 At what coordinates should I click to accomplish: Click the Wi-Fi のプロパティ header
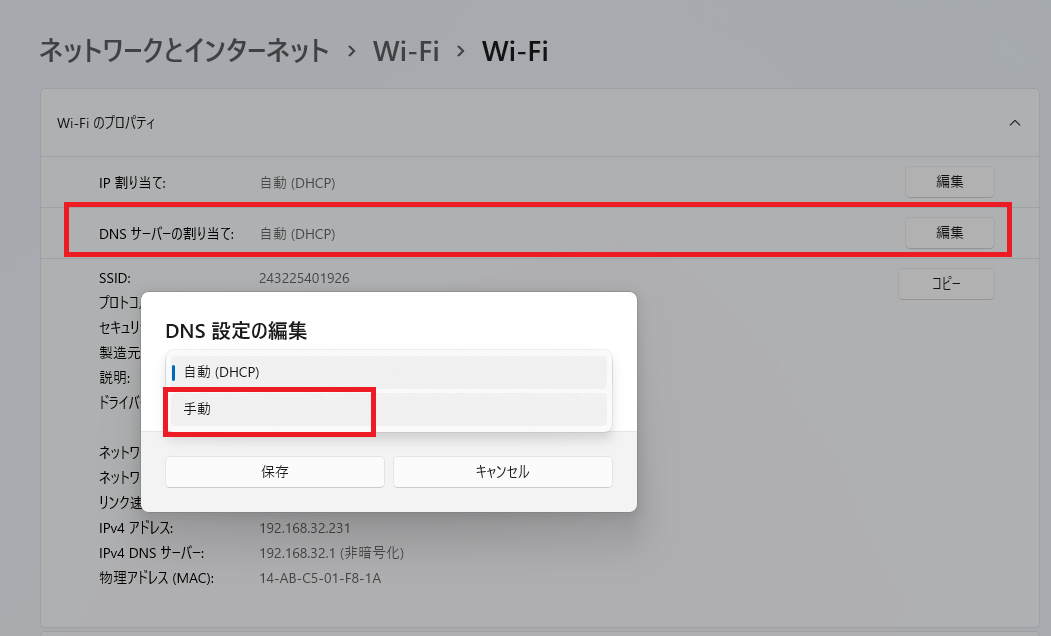coord(106,123)
